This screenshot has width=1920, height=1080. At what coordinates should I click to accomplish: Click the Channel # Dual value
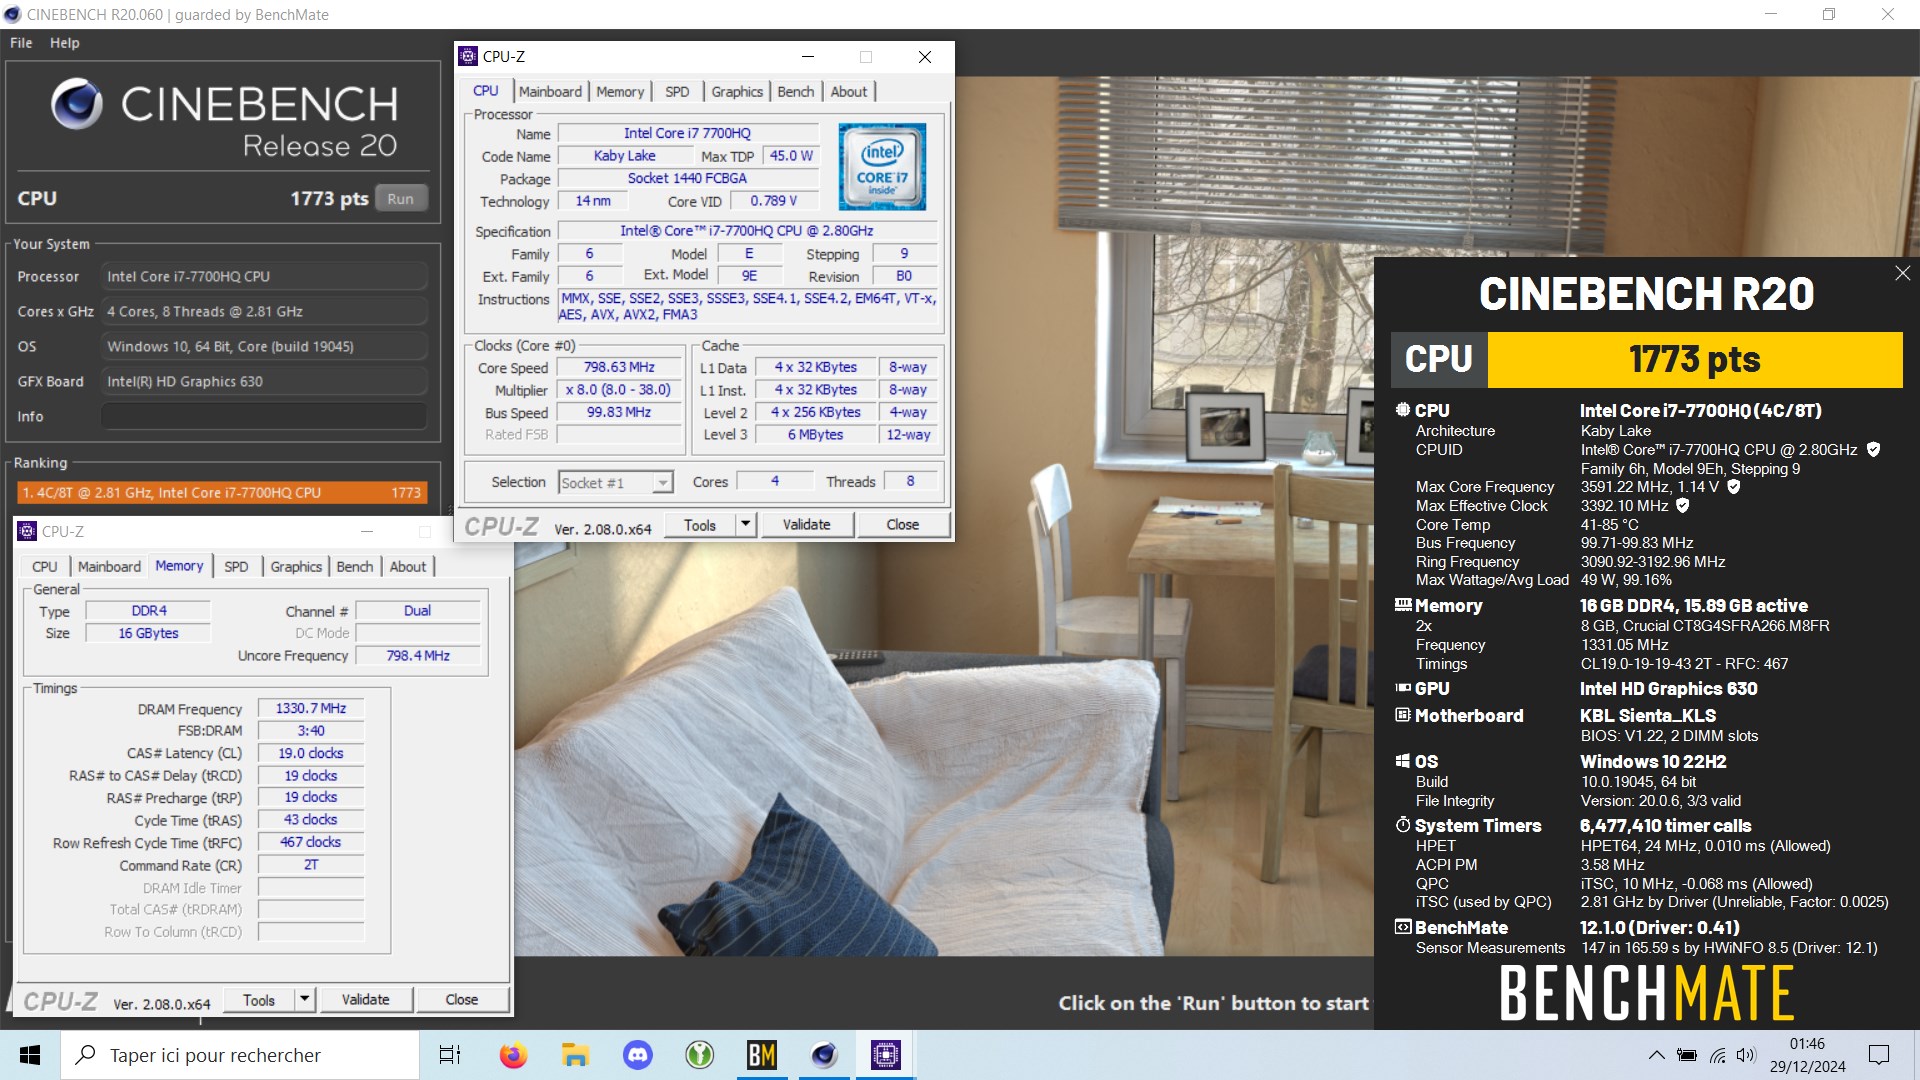[x=418, y=610]
